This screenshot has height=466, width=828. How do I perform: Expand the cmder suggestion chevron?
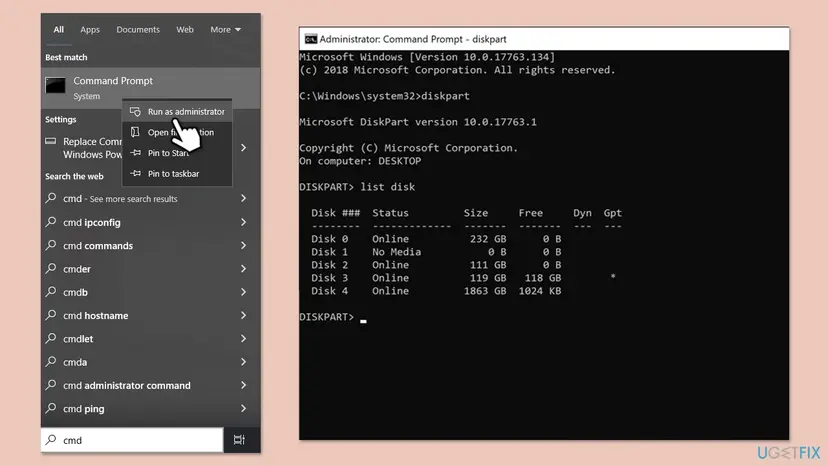pos(243,268)
